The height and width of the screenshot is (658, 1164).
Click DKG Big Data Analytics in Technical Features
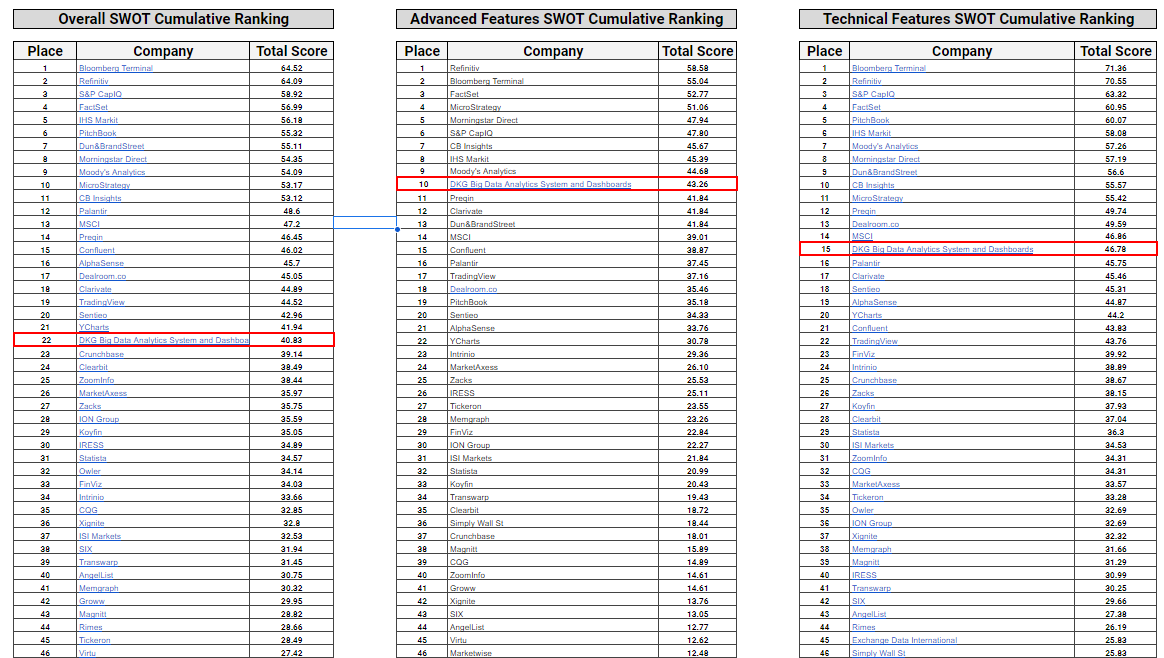coord(942,250)
